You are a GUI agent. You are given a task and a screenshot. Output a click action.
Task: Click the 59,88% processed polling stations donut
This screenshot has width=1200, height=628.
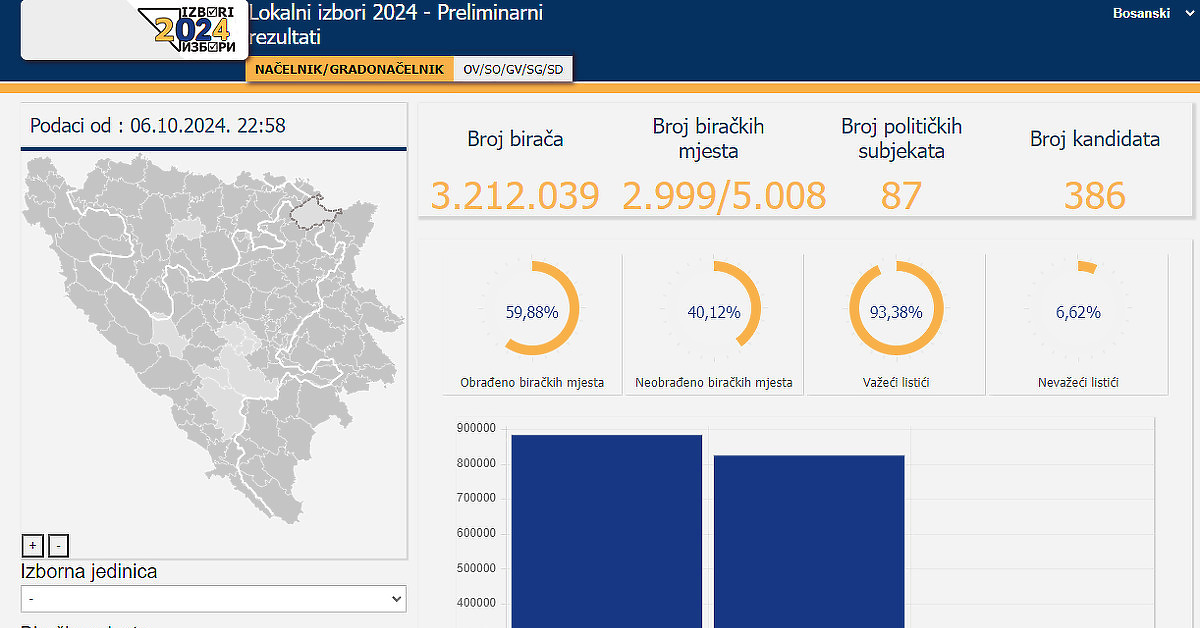532,309
